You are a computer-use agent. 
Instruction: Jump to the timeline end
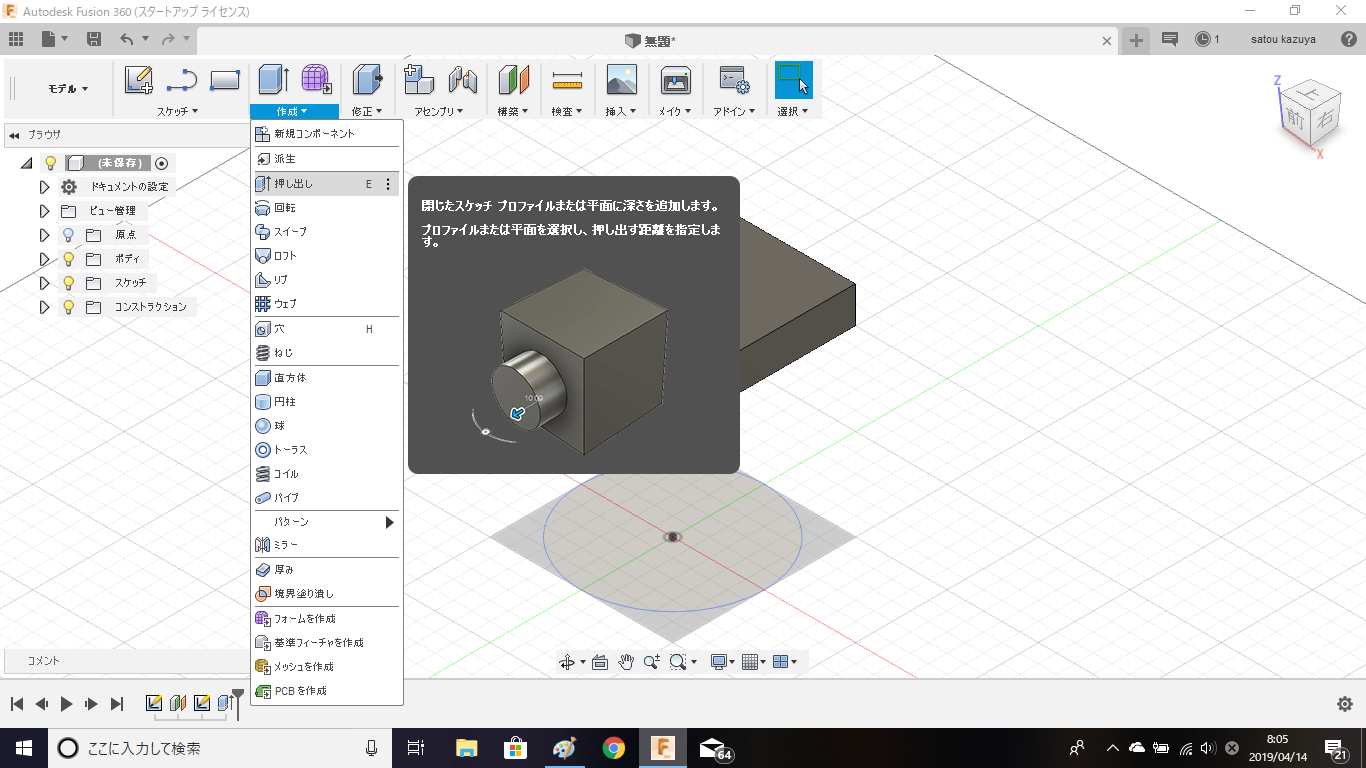point(117,704)
